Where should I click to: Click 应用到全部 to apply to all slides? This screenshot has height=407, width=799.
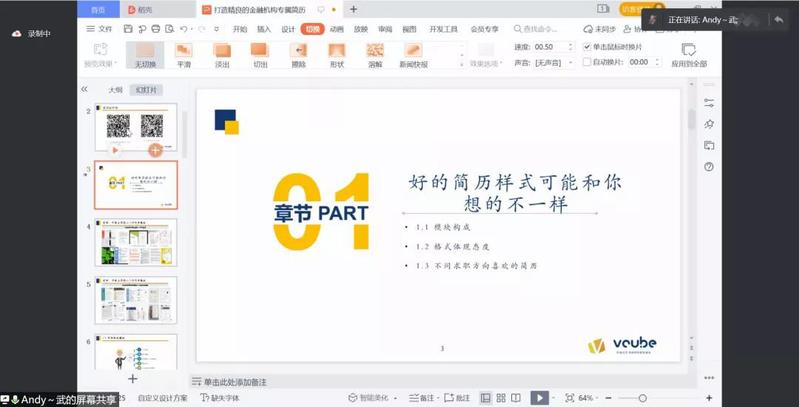(688, 54)
